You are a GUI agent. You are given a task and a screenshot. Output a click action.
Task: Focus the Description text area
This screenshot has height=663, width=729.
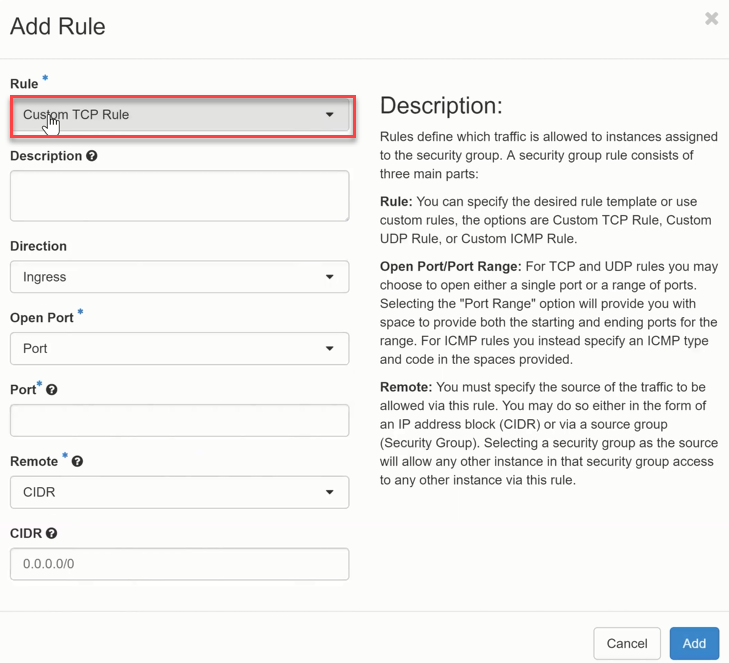[x=180, y=195]
